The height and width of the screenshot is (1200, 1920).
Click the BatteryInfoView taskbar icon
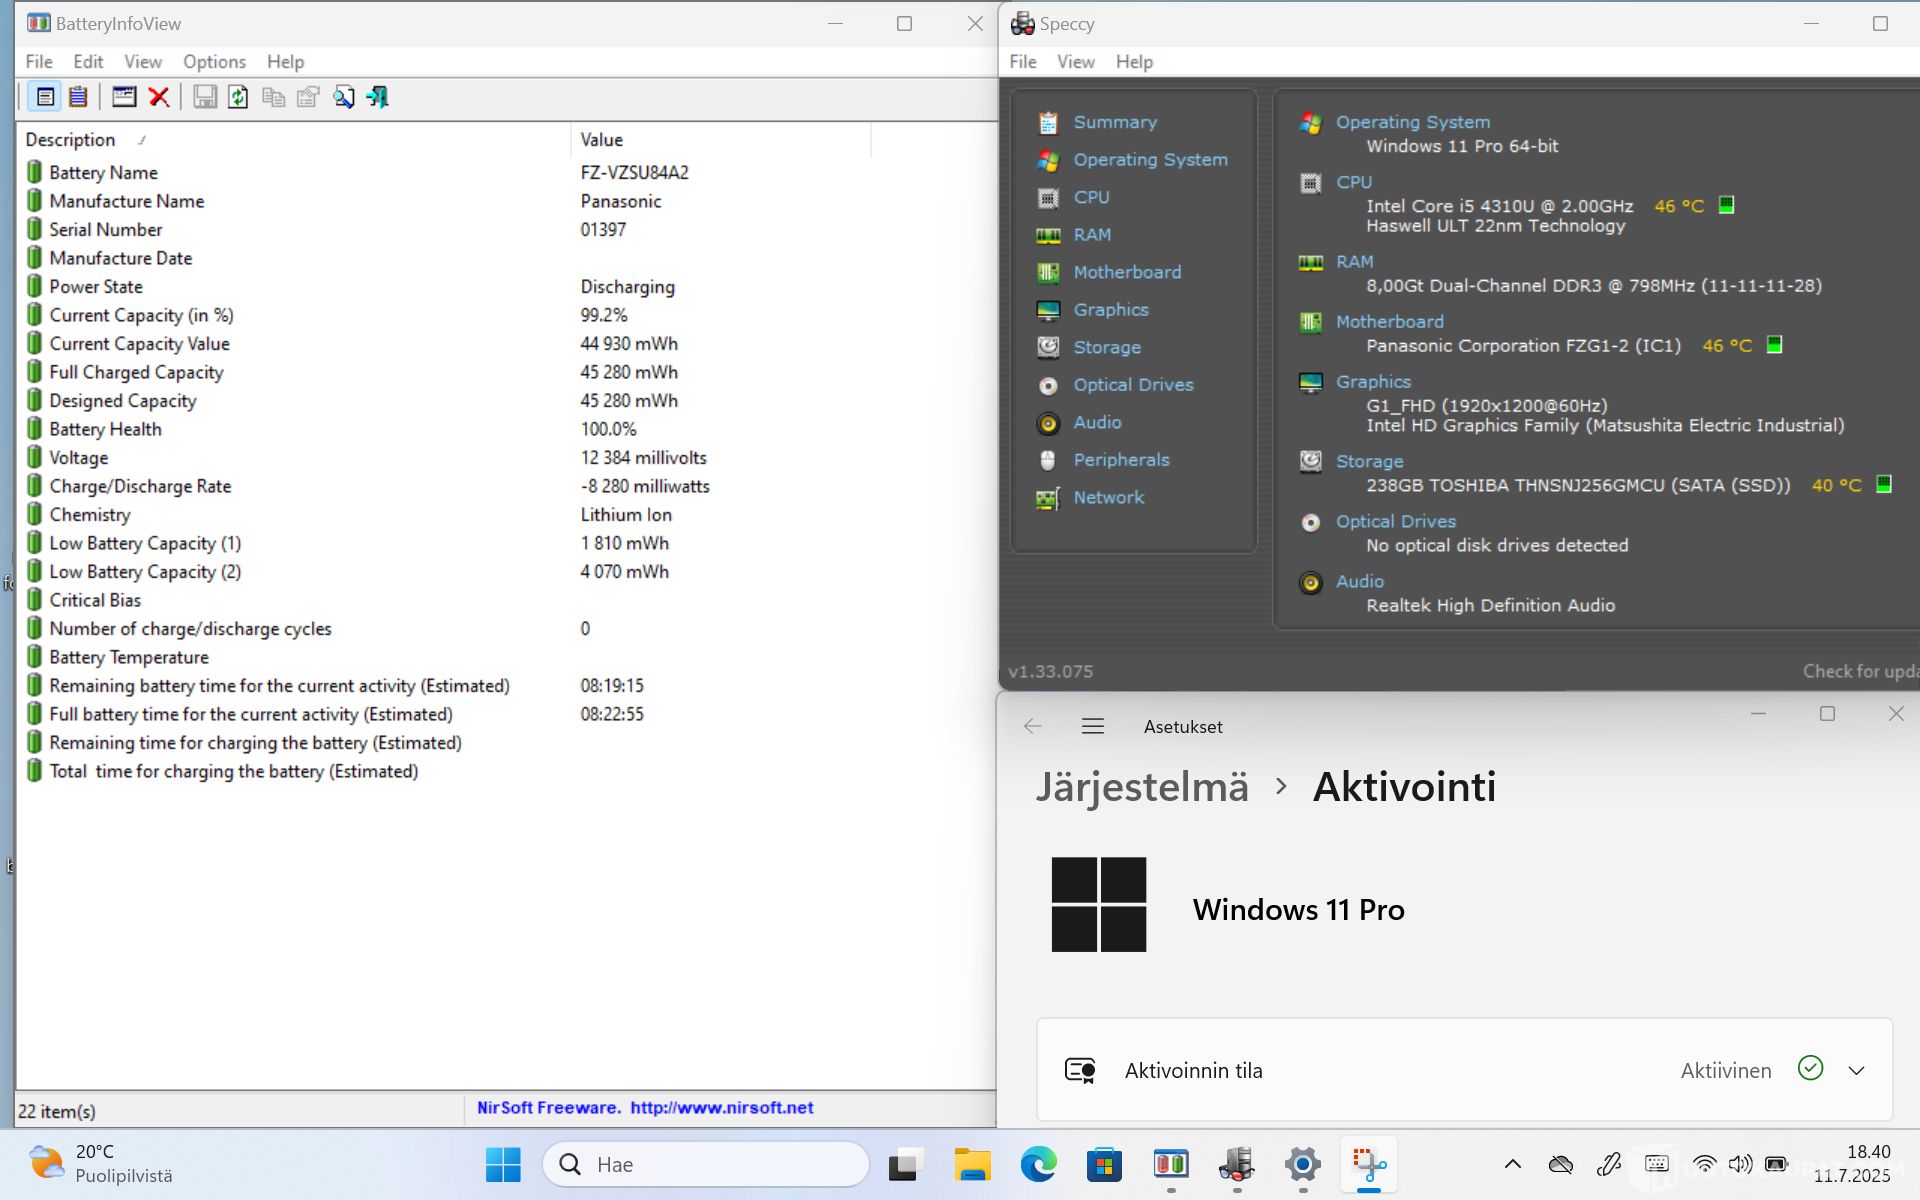[1171, 1164]
